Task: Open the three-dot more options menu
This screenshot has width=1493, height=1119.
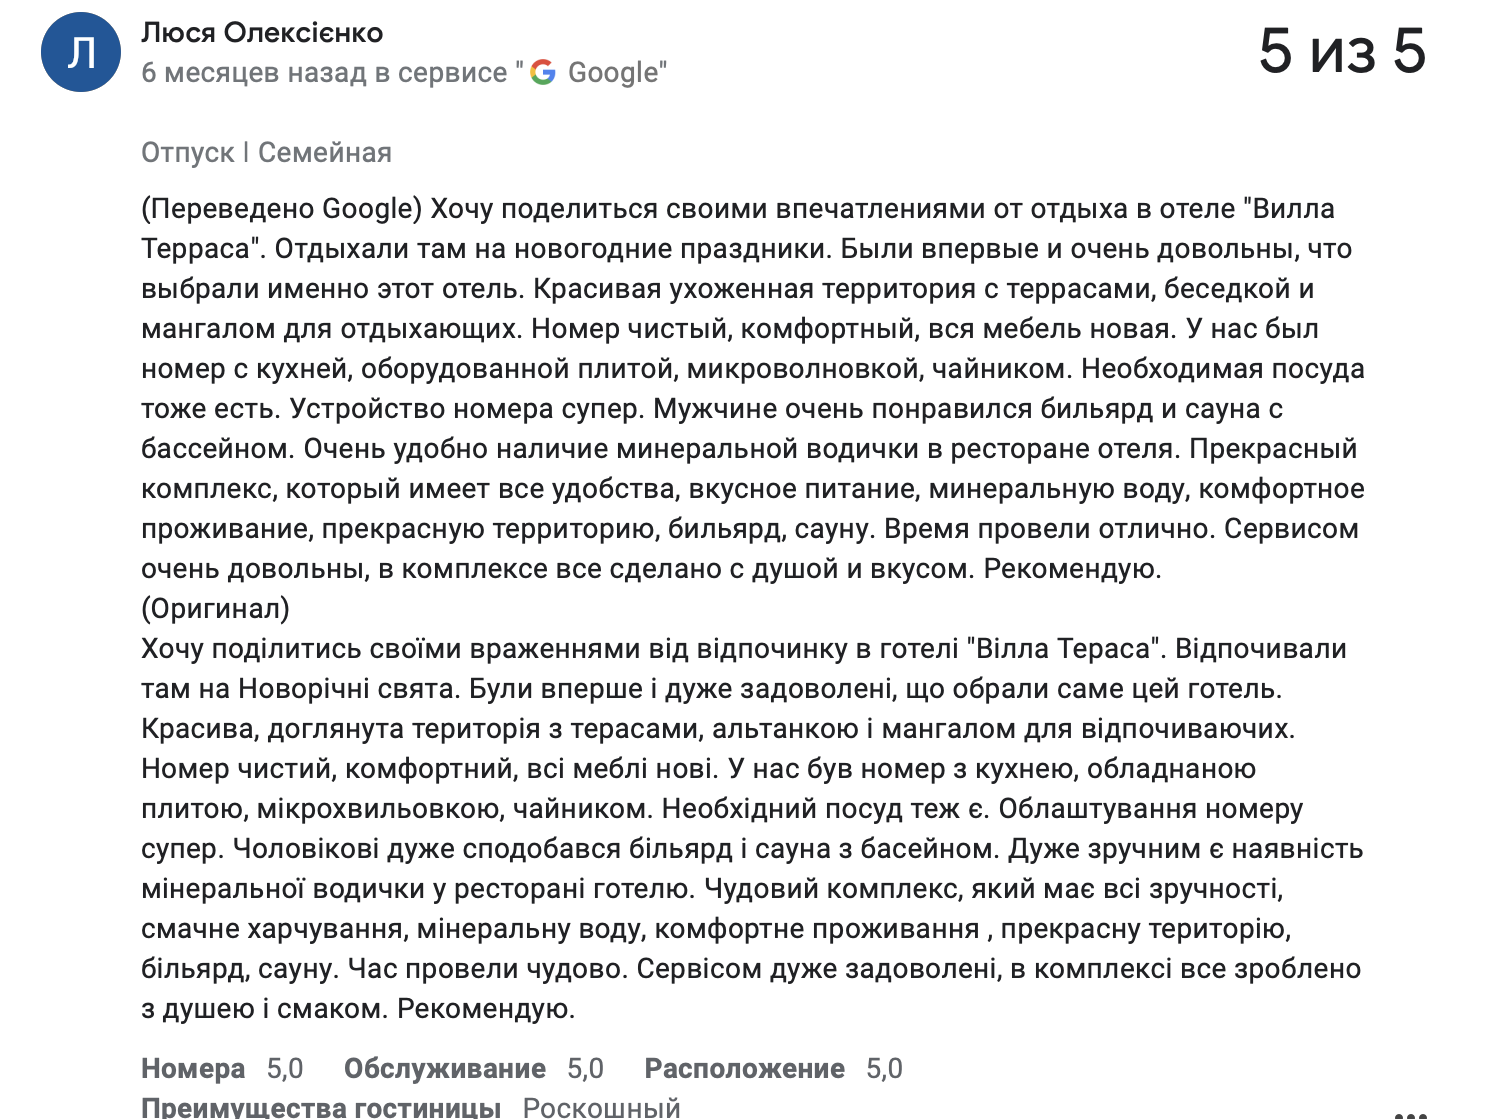Action: [x=1410, y=1113]
